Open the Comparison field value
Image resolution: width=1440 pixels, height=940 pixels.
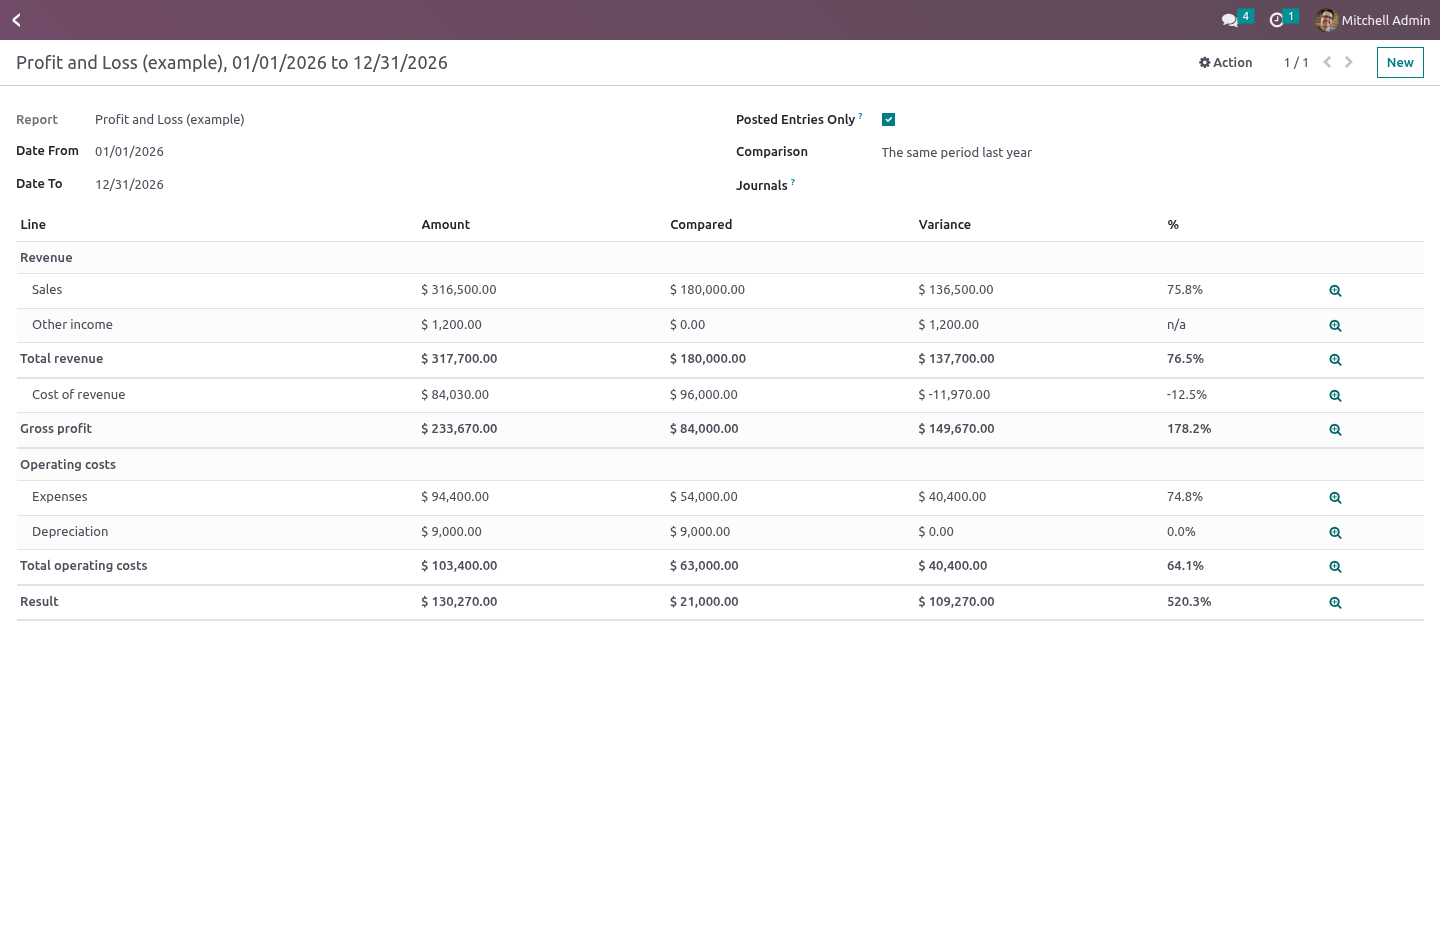click(957, 152)
